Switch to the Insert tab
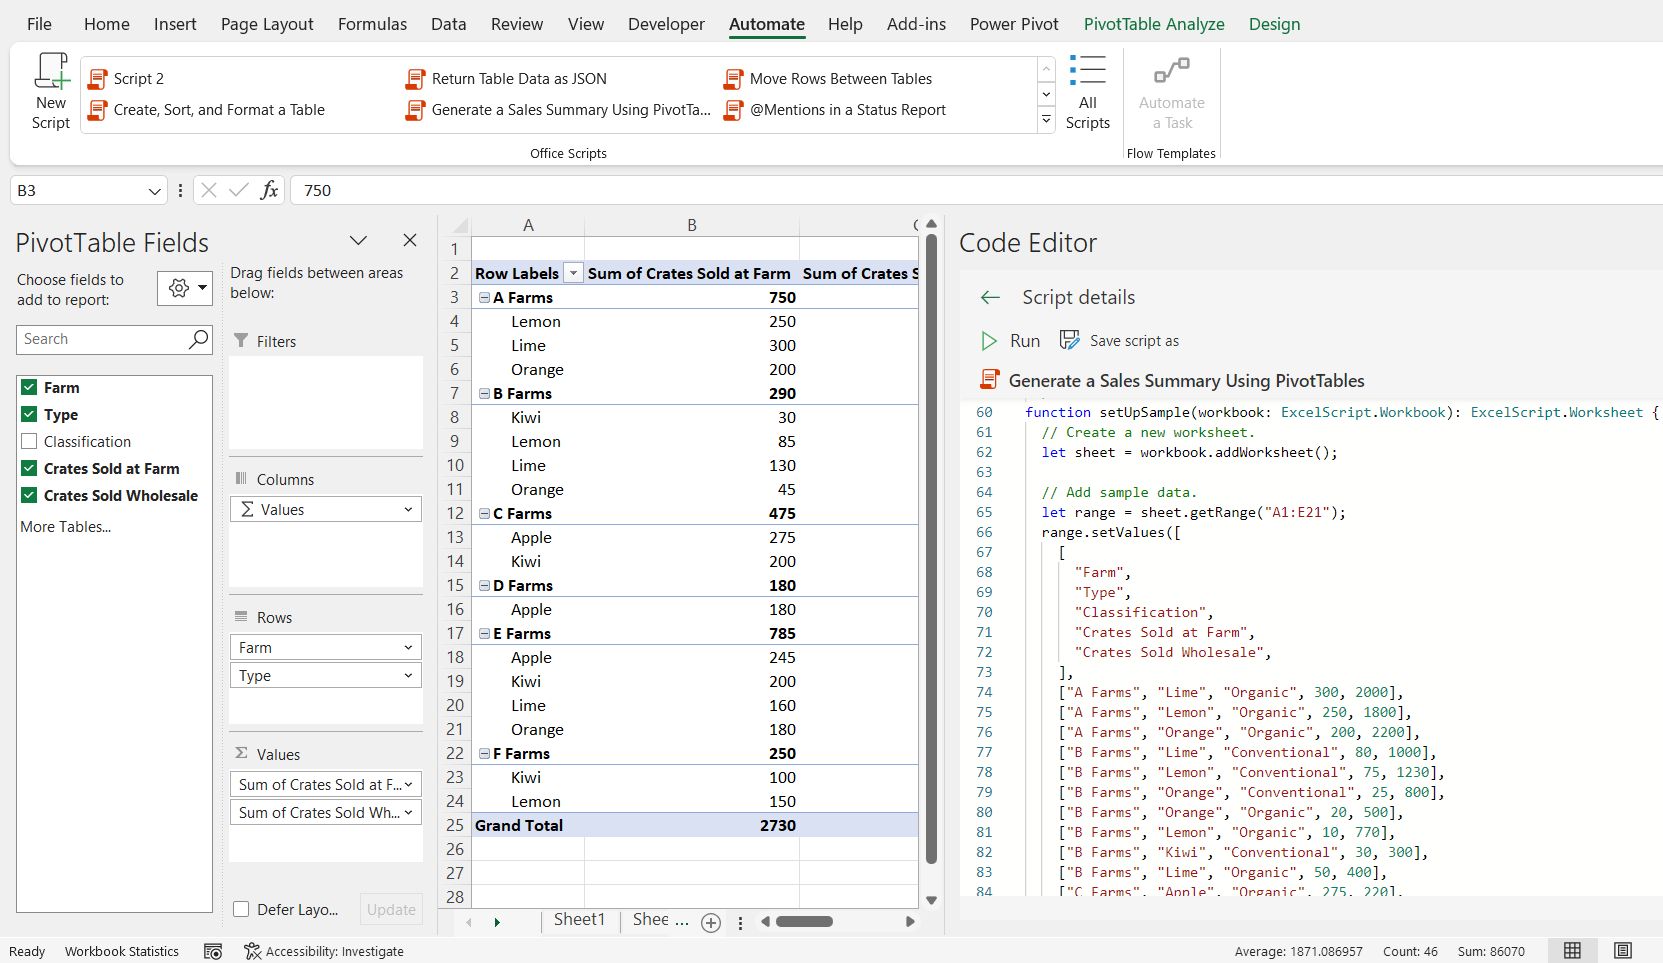The width and height of the screenshot is (1663, 963). (175, 24)
